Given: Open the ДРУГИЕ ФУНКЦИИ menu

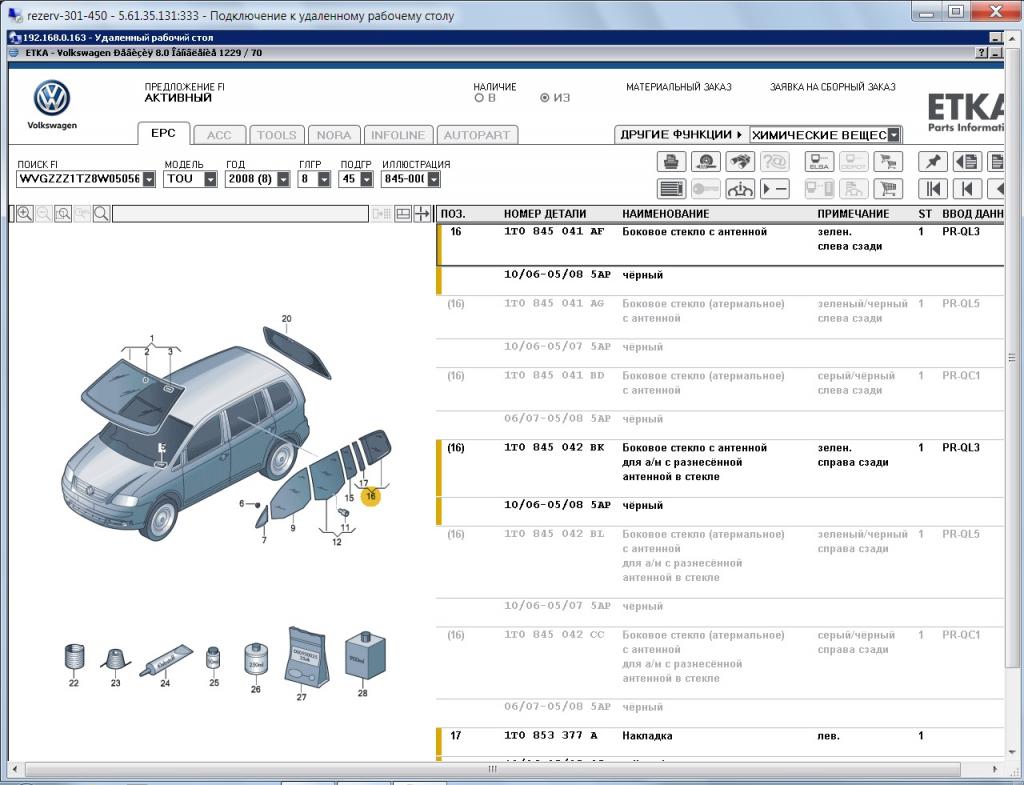Looking at the screenshot, I should pyautogui.click(x=681, y=135).
